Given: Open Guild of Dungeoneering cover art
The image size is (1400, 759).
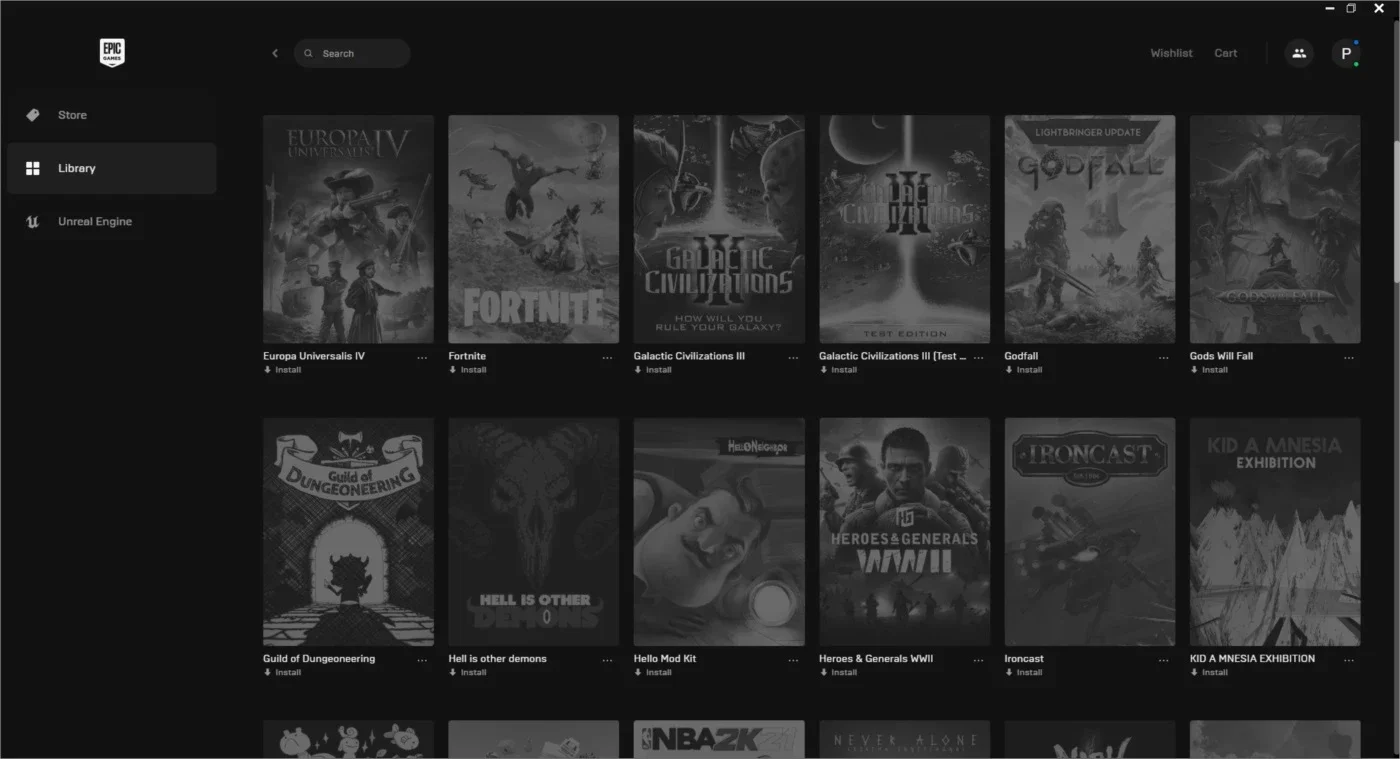Looking at the screenshot, I should tap(348, 532).
